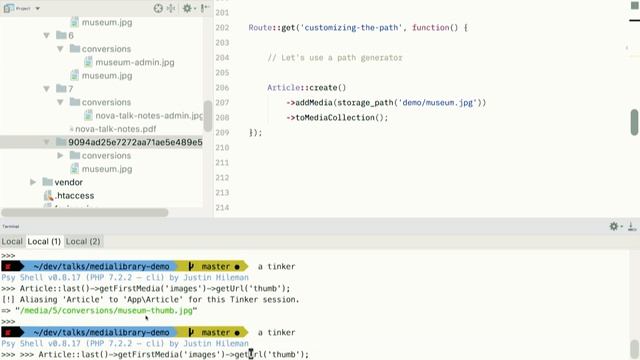Collapse folder 7 in the project tree
This screenshot has height=360, width=640.
[x=47, y=89]
